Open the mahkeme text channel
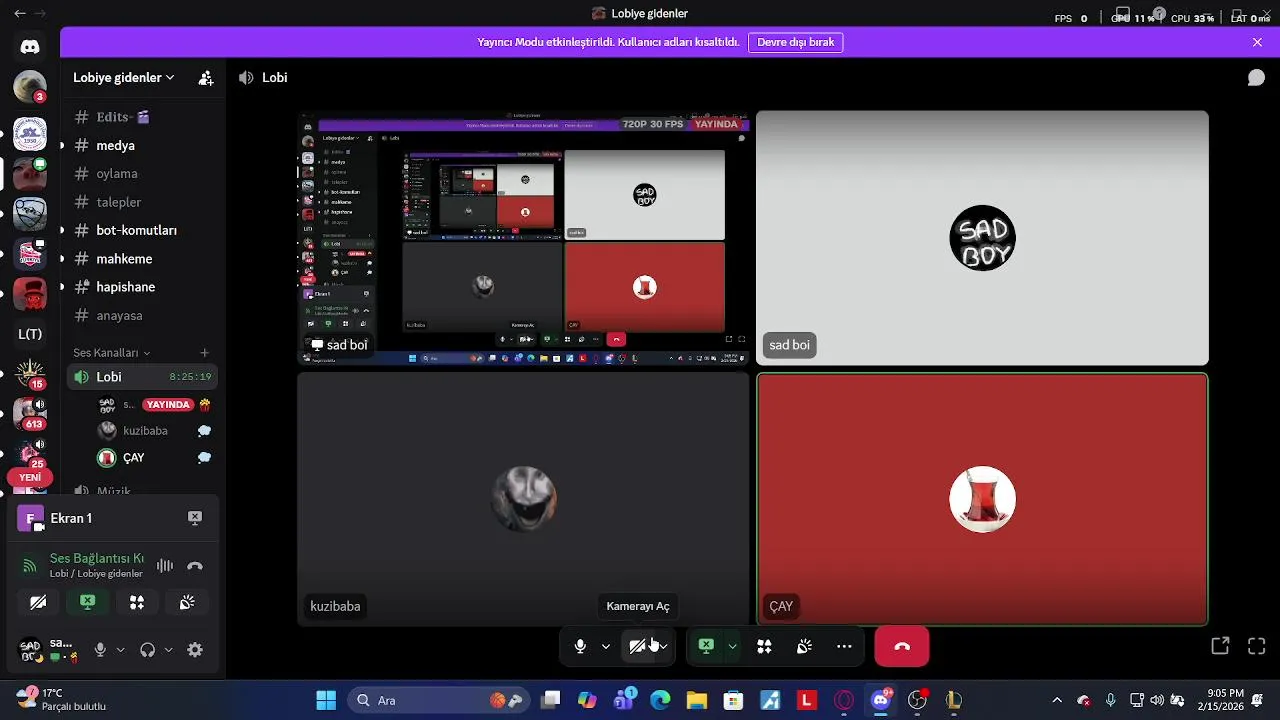Image resolution: width=1280 pixels, height=720 pixels. (x=142, y=259)
